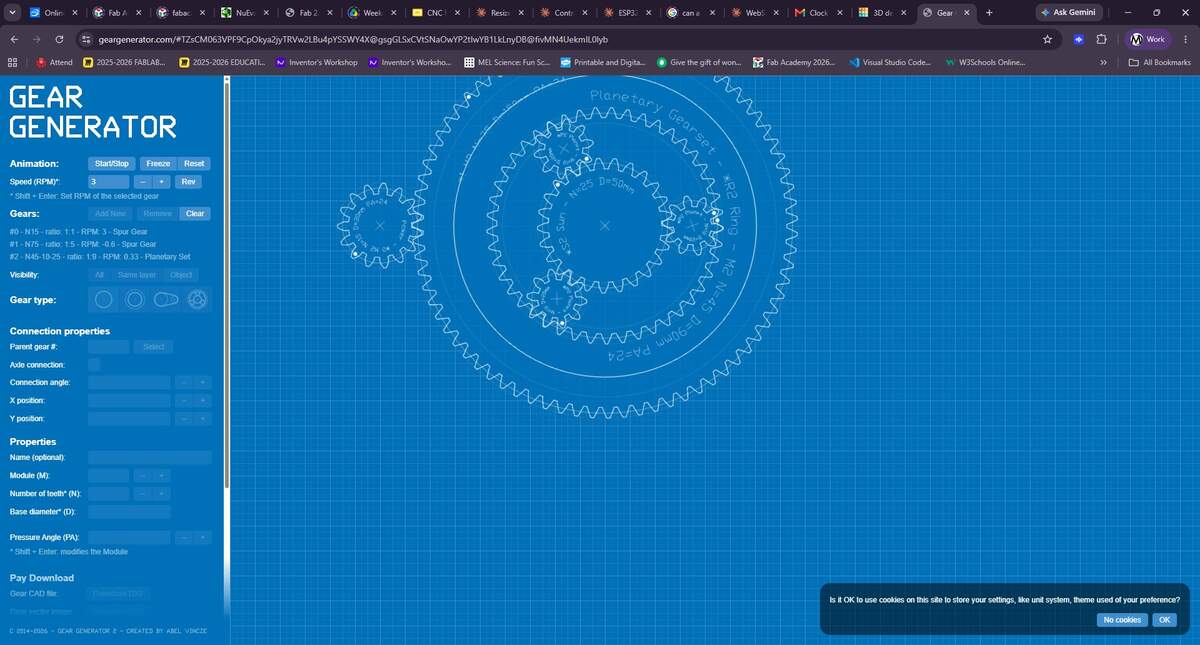Decrease Speed (RPM) with the minus button
This screenshot has height=645, width=1200.
coord(143,182)
